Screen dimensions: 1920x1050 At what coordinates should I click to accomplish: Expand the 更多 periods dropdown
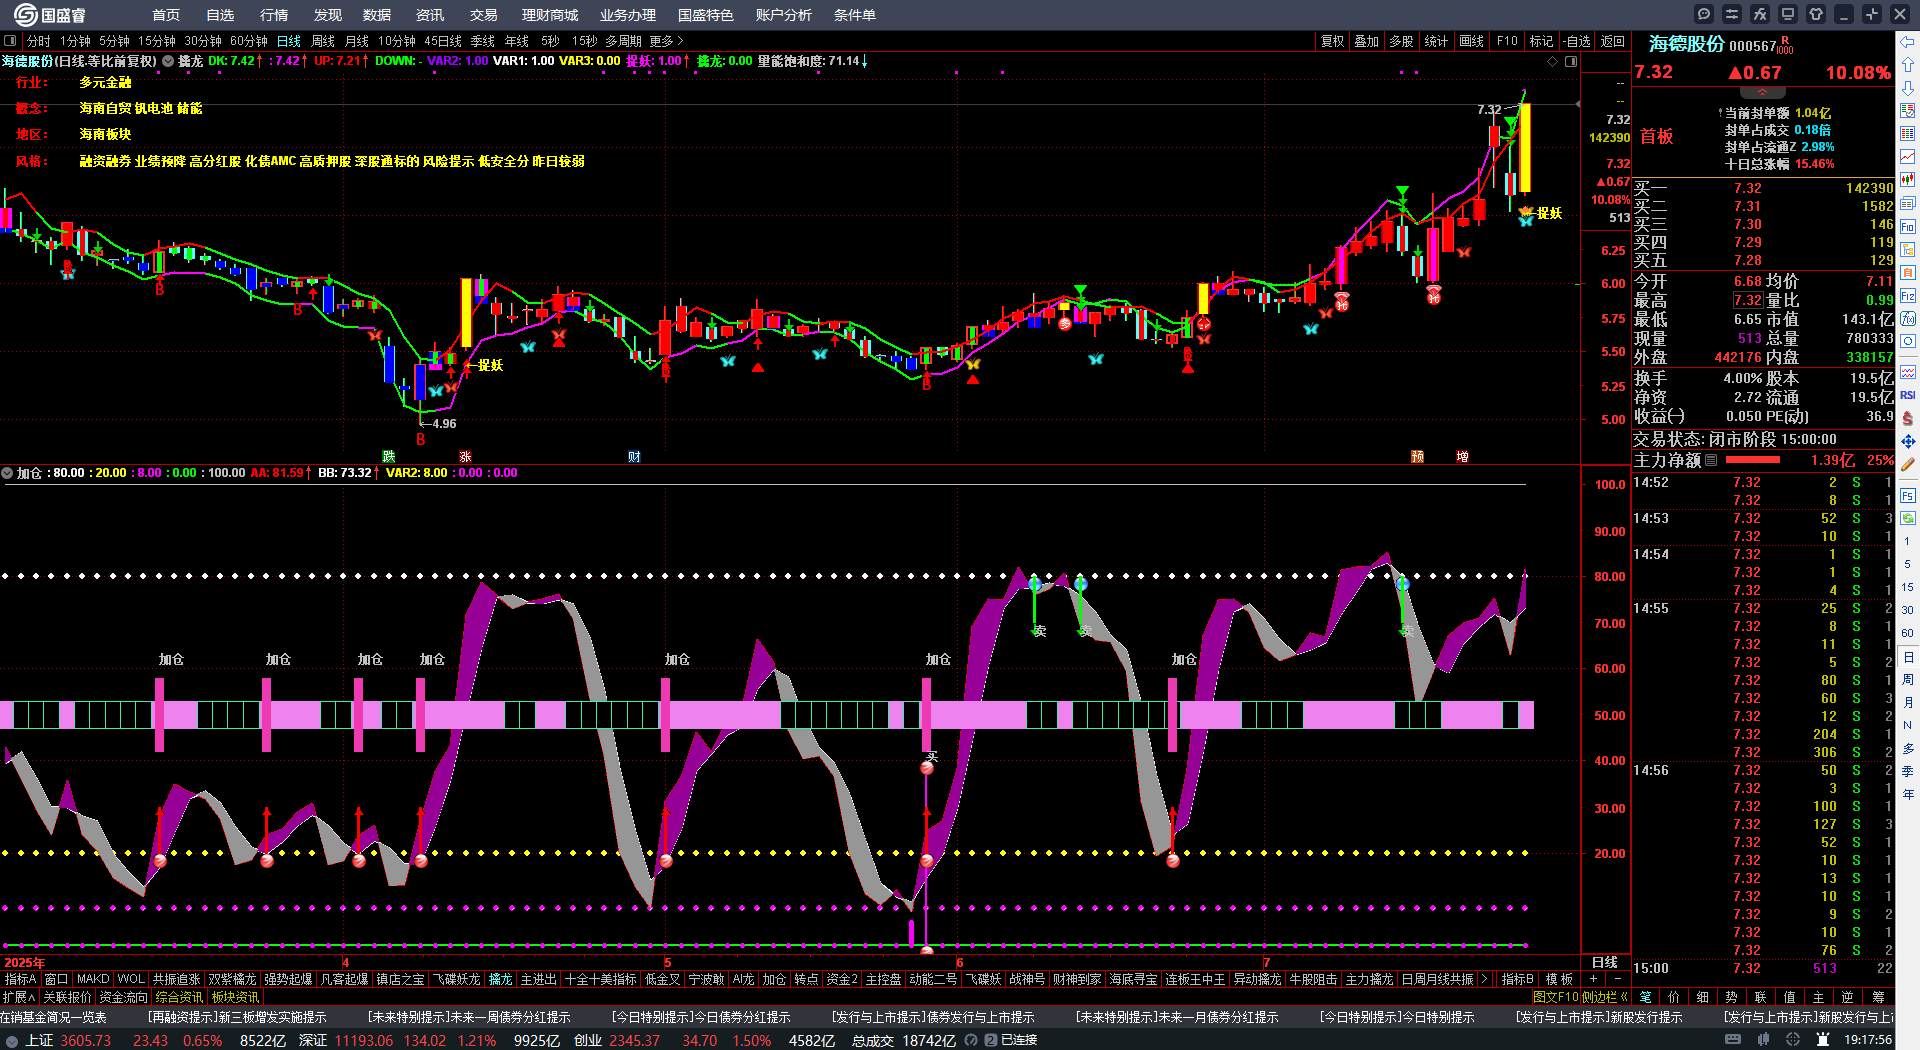pos(666,41)
